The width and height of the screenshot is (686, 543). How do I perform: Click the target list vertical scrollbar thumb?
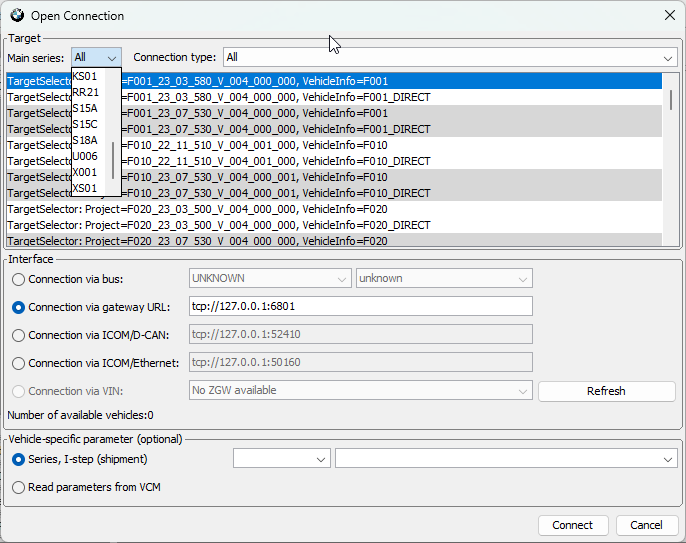coord(670,100)
